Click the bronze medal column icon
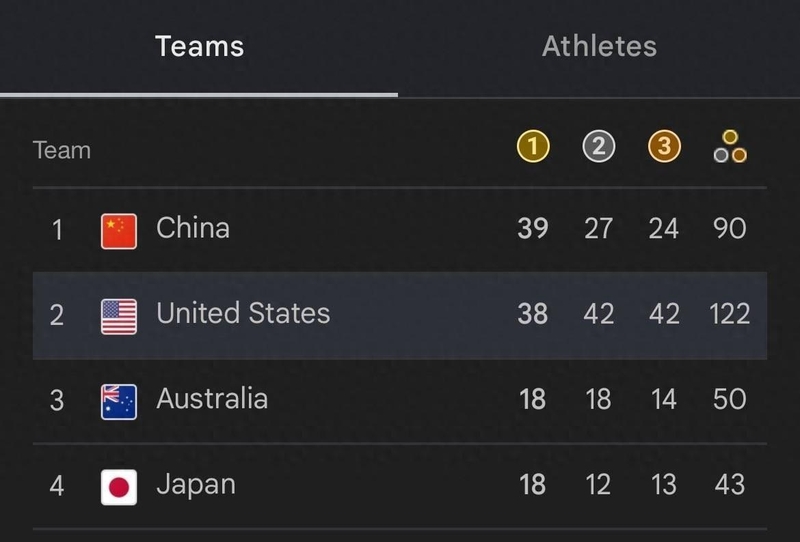Image resolution: width=800 pixels, height=542 pixels. tap(663, 148)
